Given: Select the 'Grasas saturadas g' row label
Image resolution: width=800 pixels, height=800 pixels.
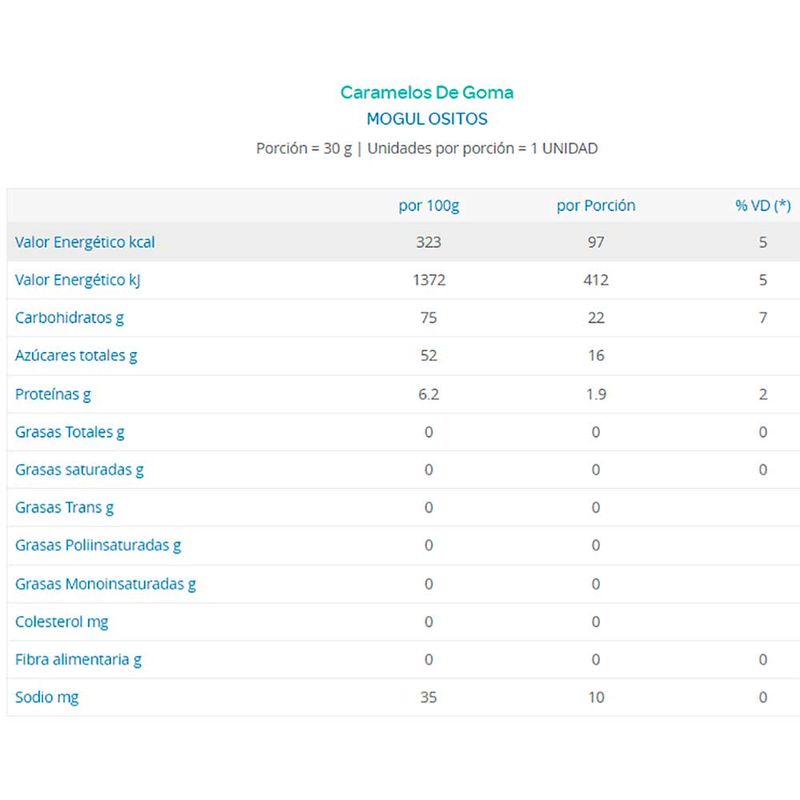Looking at the screenshot, I should [x=79, y=470].
